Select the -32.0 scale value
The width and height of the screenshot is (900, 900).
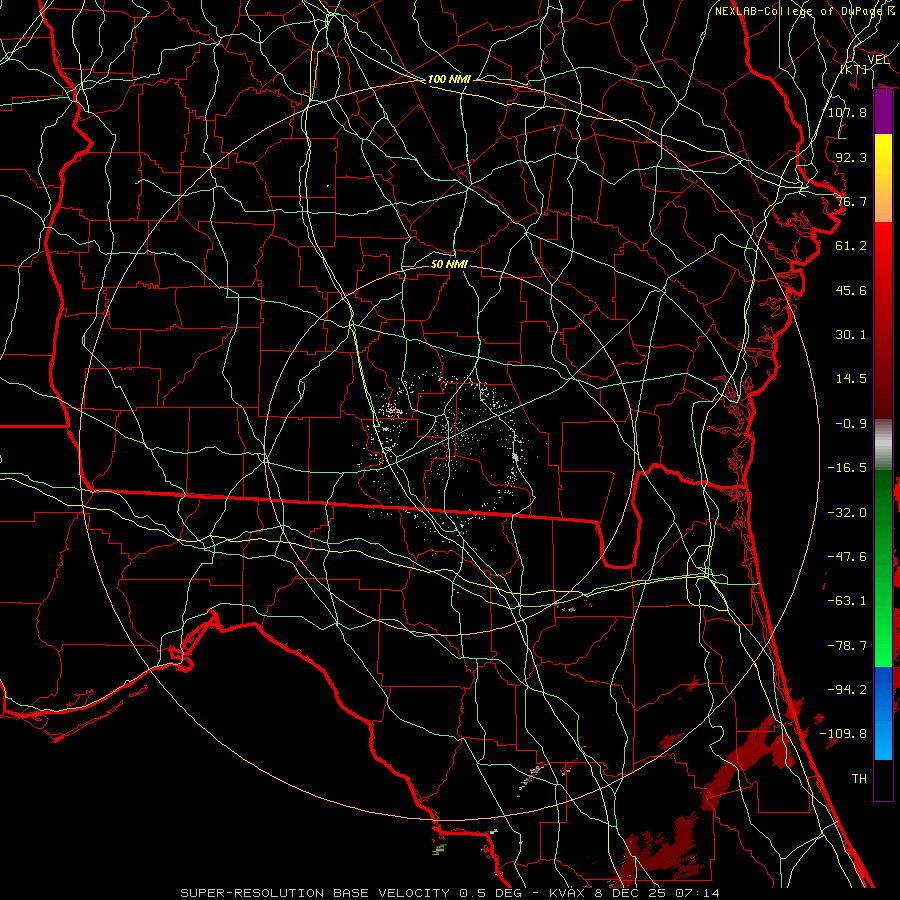[x=847, y=513]
